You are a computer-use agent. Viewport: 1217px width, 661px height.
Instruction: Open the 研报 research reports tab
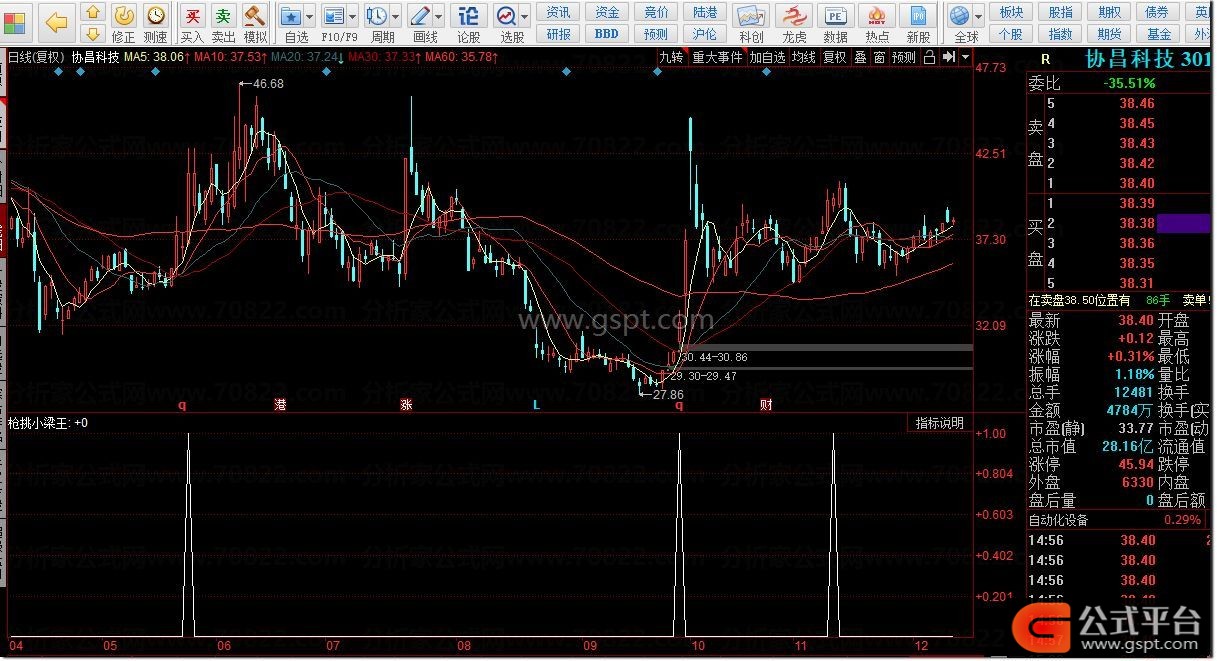559,34
